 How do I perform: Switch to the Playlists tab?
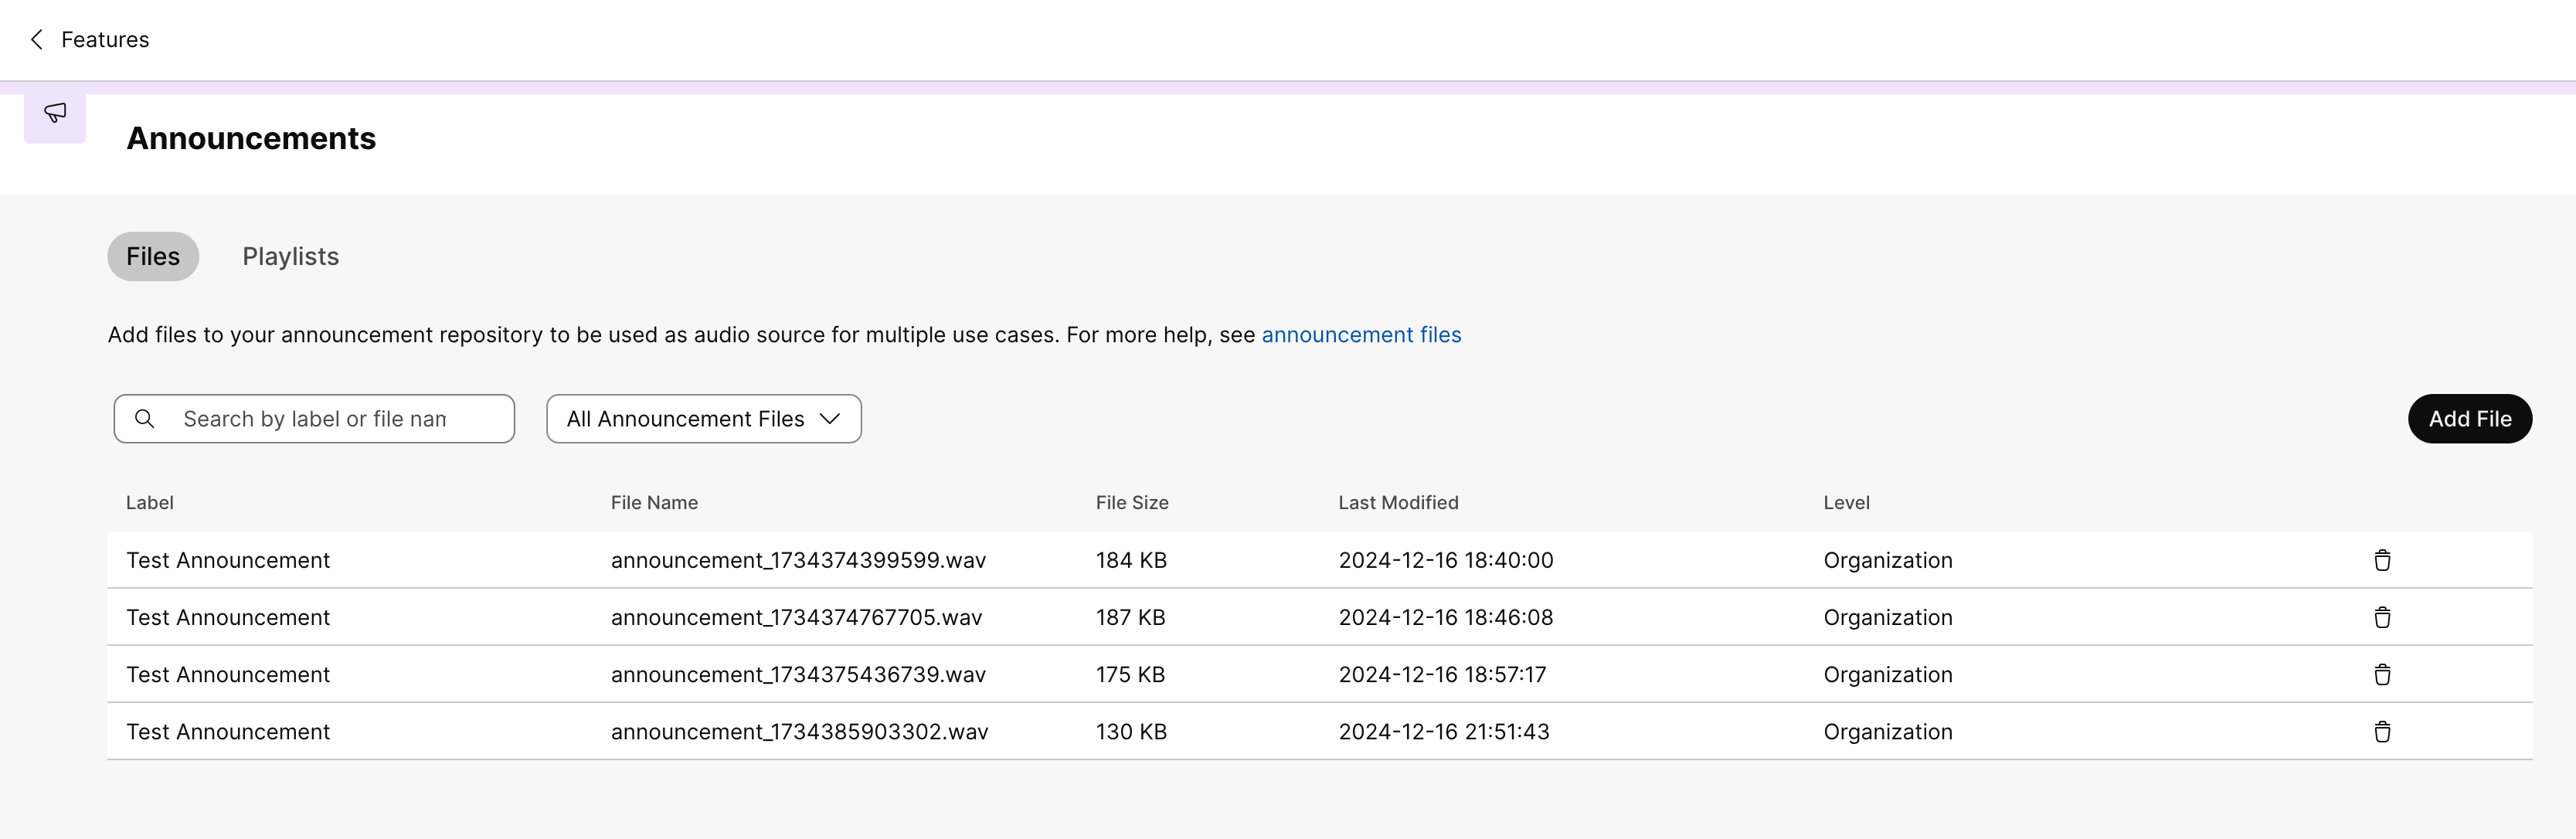coord(290,257)
